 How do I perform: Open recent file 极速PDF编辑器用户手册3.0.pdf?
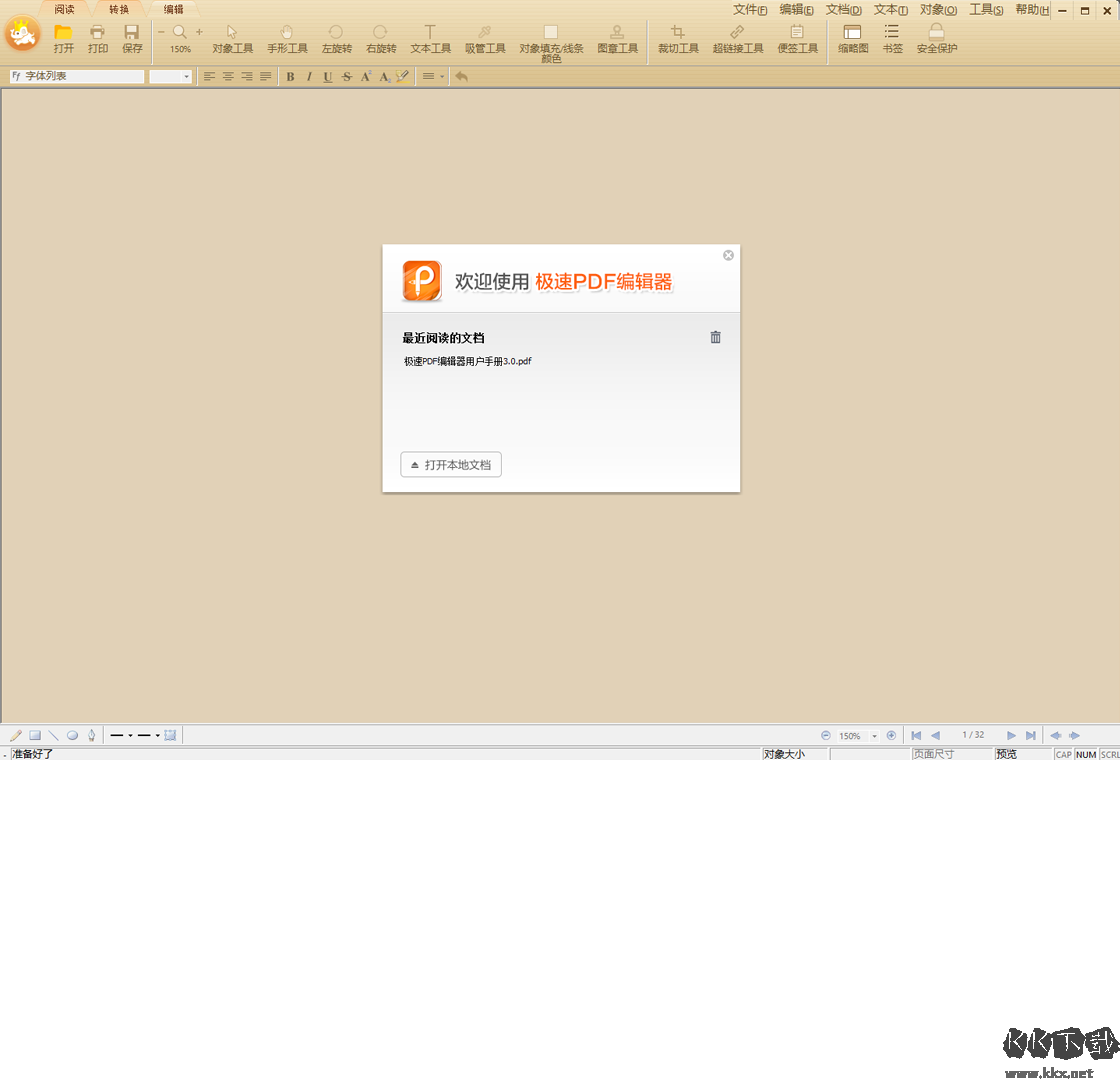[468, 361]
